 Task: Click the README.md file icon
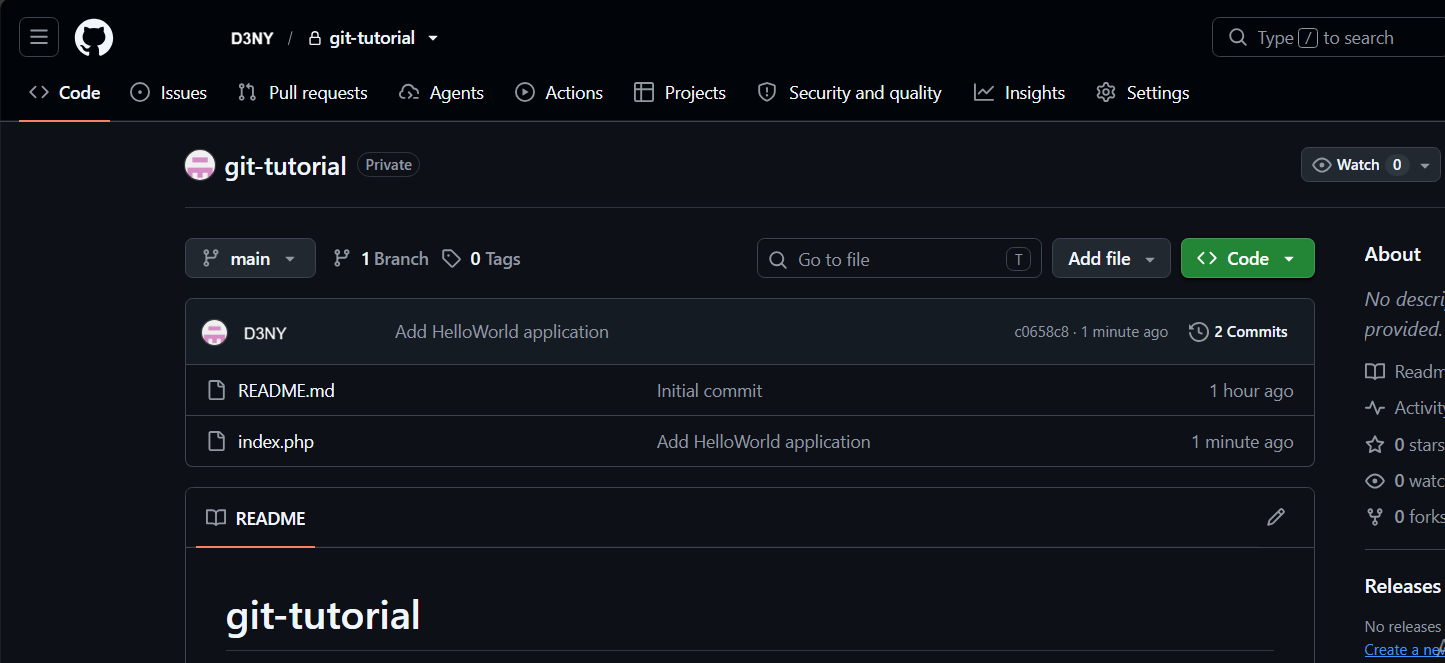pyautogui.click(x=216, y=390)
